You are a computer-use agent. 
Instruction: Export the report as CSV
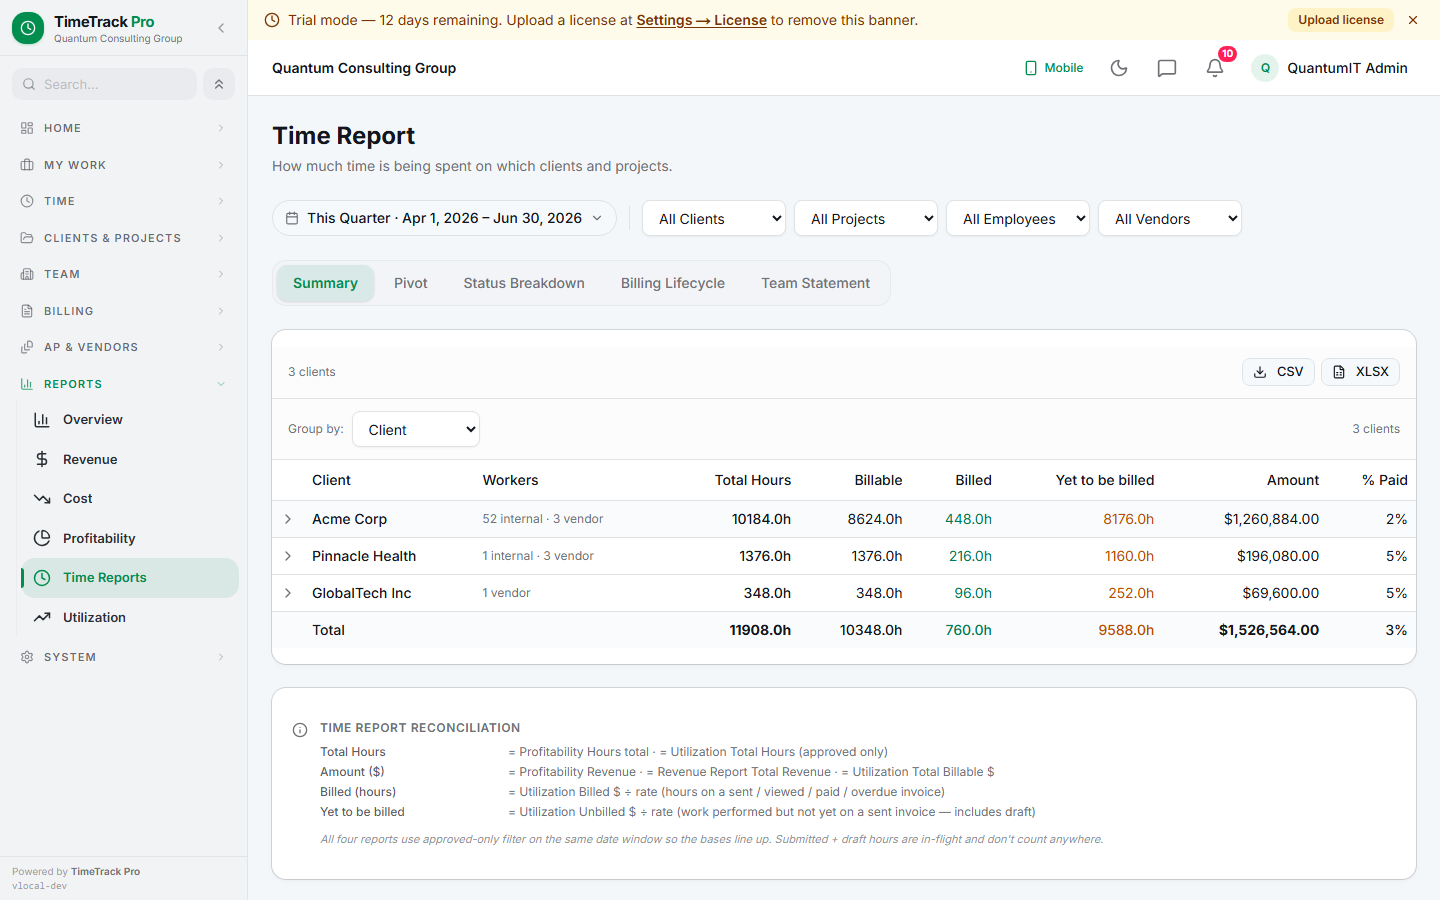pos(1278,372)
